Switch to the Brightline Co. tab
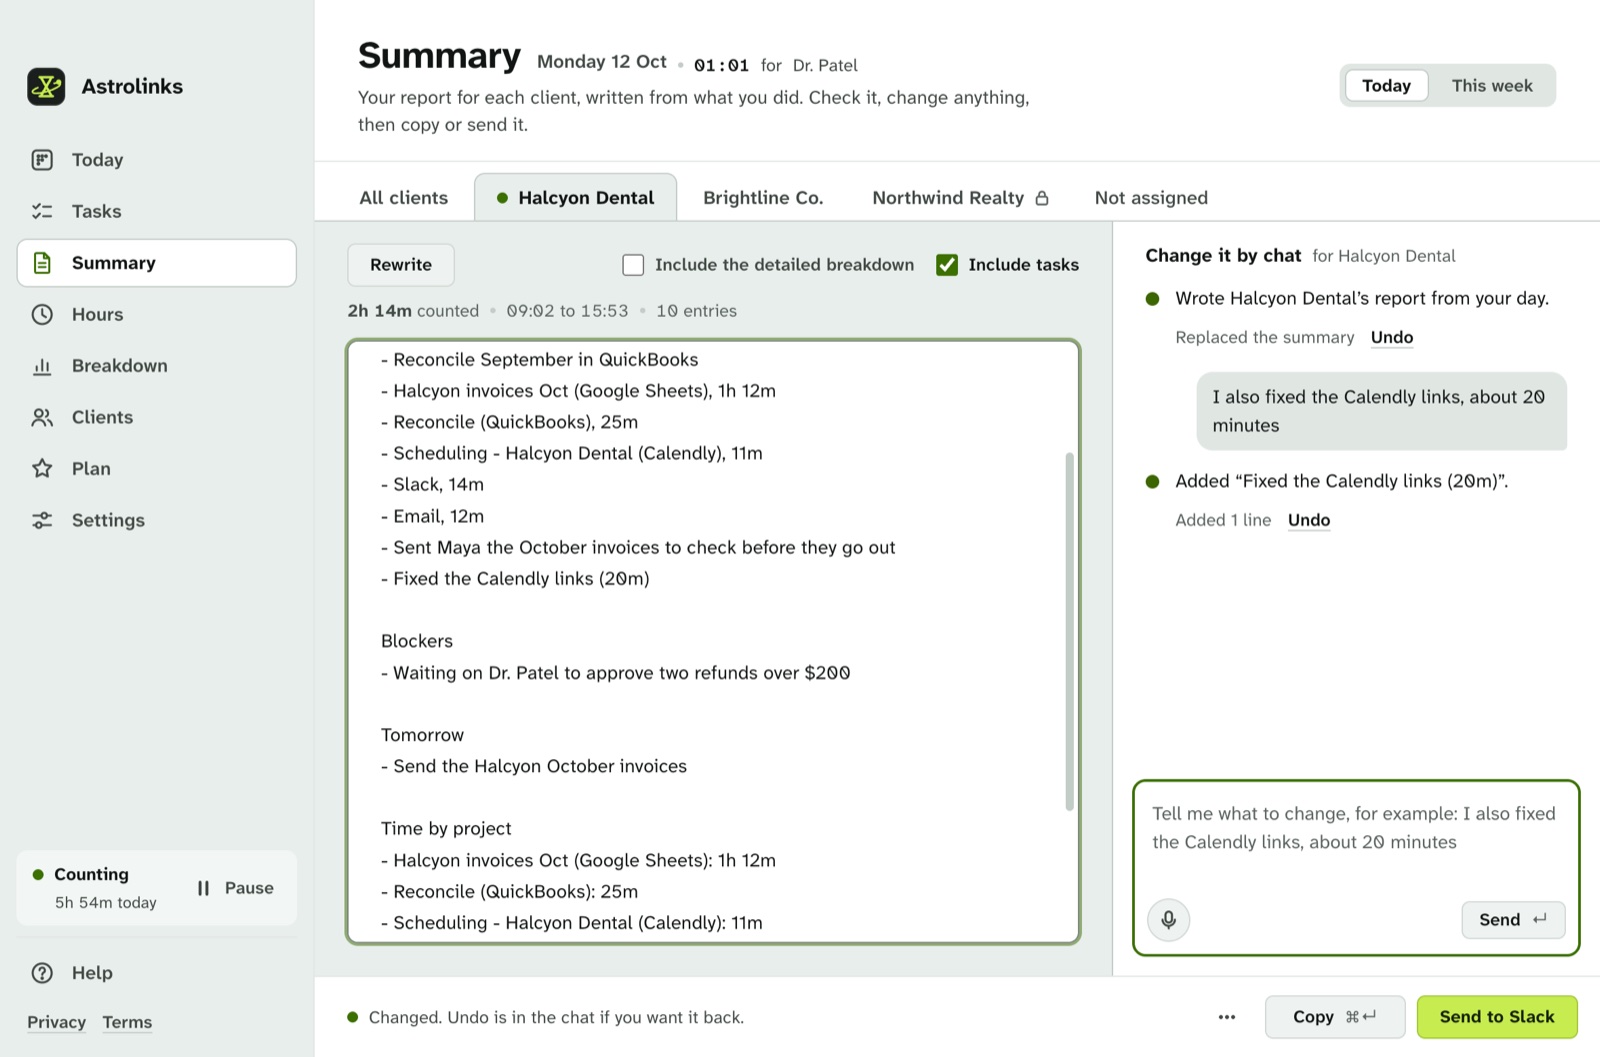The width and height of the screenshot is (1600, 1057). click(x=763, y=198)
